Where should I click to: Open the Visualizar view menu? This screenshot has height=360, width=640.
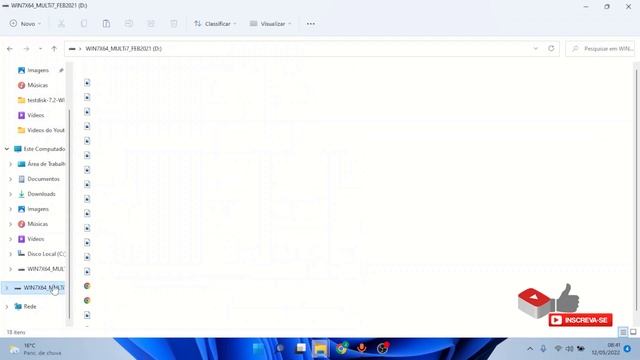click(271, 24)
